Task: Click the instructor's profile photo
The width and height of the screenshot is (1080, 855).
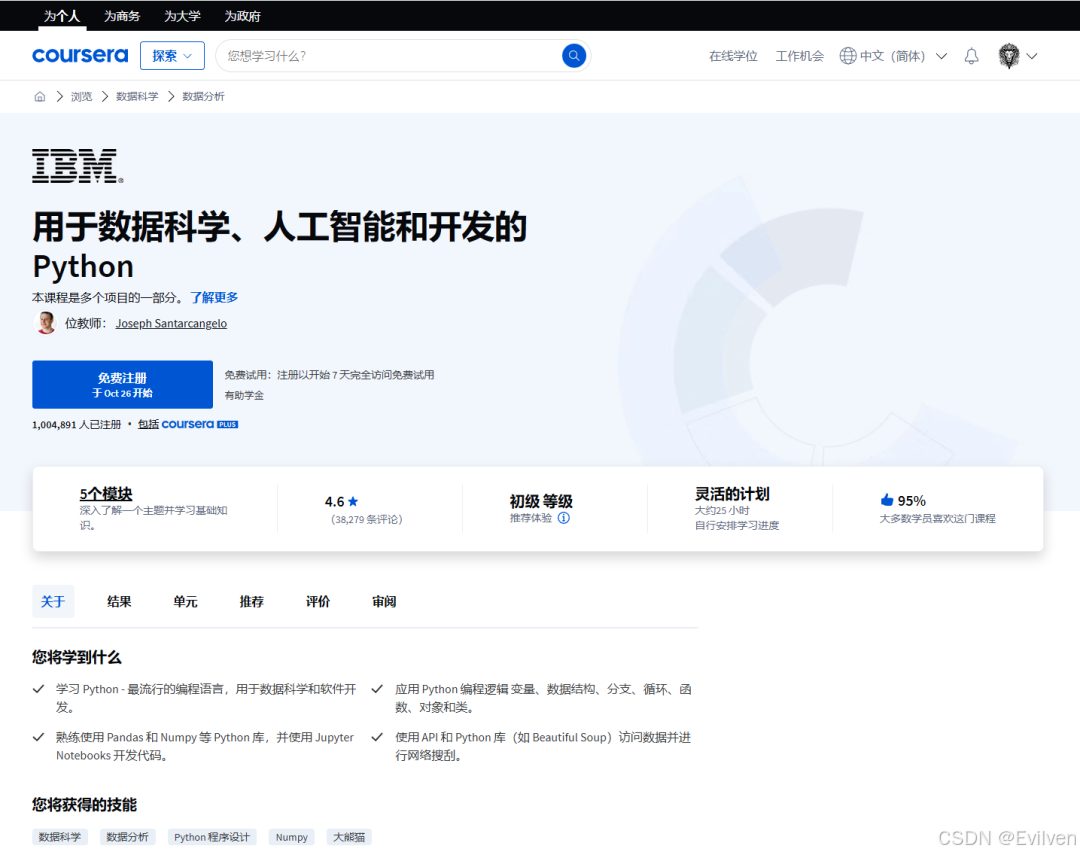Action: [45, 322]
